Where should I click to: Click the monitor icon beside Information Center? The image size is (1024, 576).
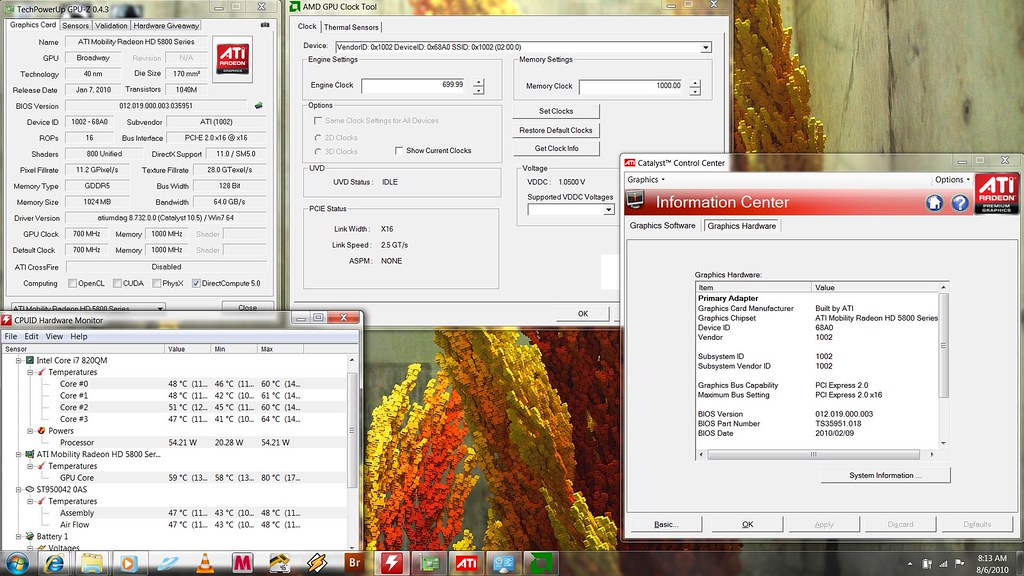(x=635, y=200)
